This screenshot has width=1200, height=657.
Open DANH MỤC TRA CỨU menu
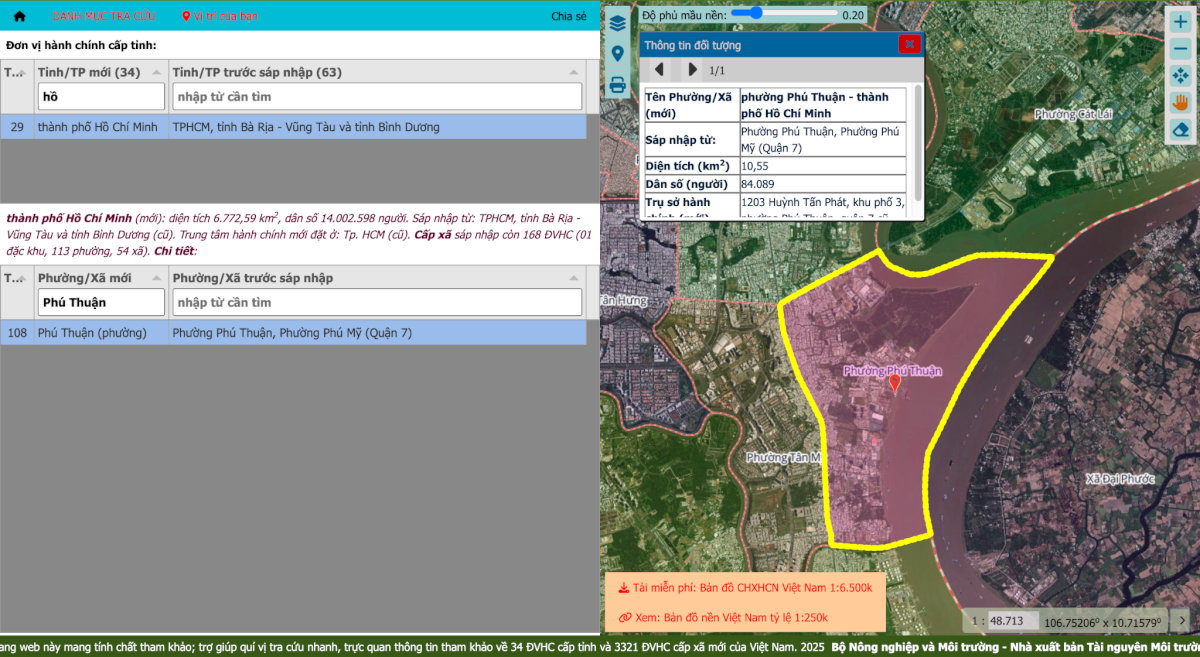point(104,16)
